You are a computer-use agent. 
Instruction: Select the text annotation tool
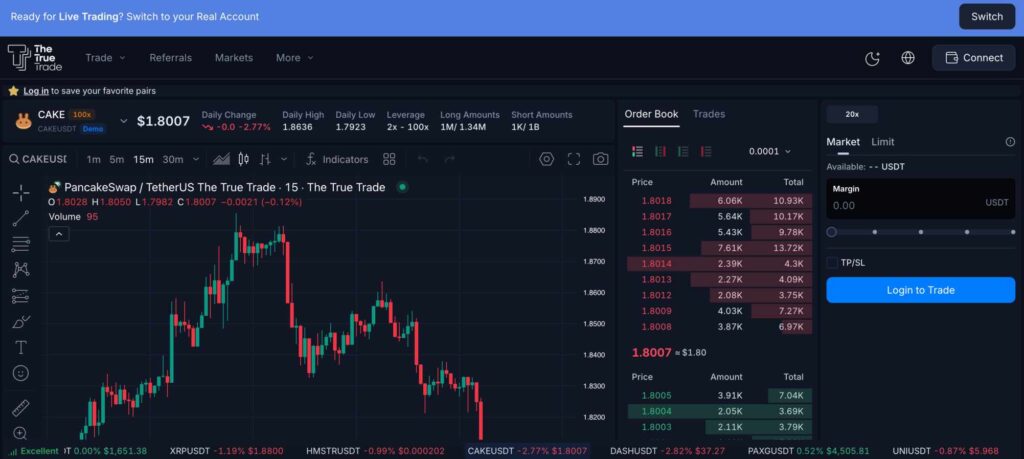click(21, 347)
